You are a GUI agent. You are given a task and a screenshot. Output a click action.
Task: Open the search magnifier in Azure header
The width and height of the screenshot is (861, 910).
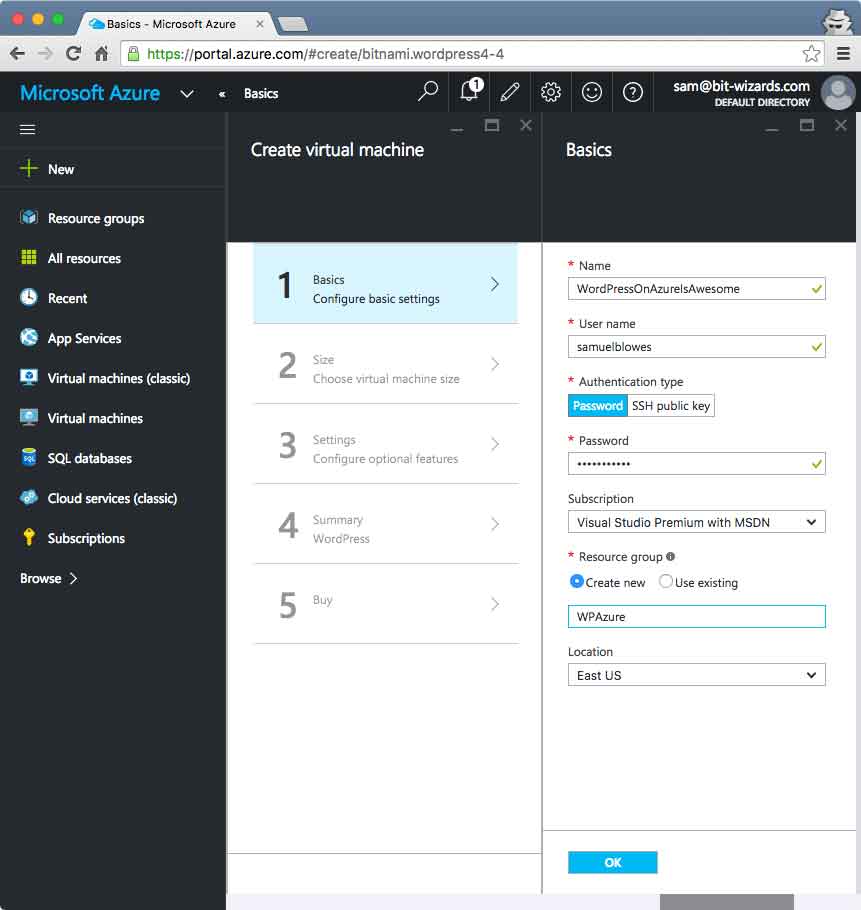coord(428,91)
